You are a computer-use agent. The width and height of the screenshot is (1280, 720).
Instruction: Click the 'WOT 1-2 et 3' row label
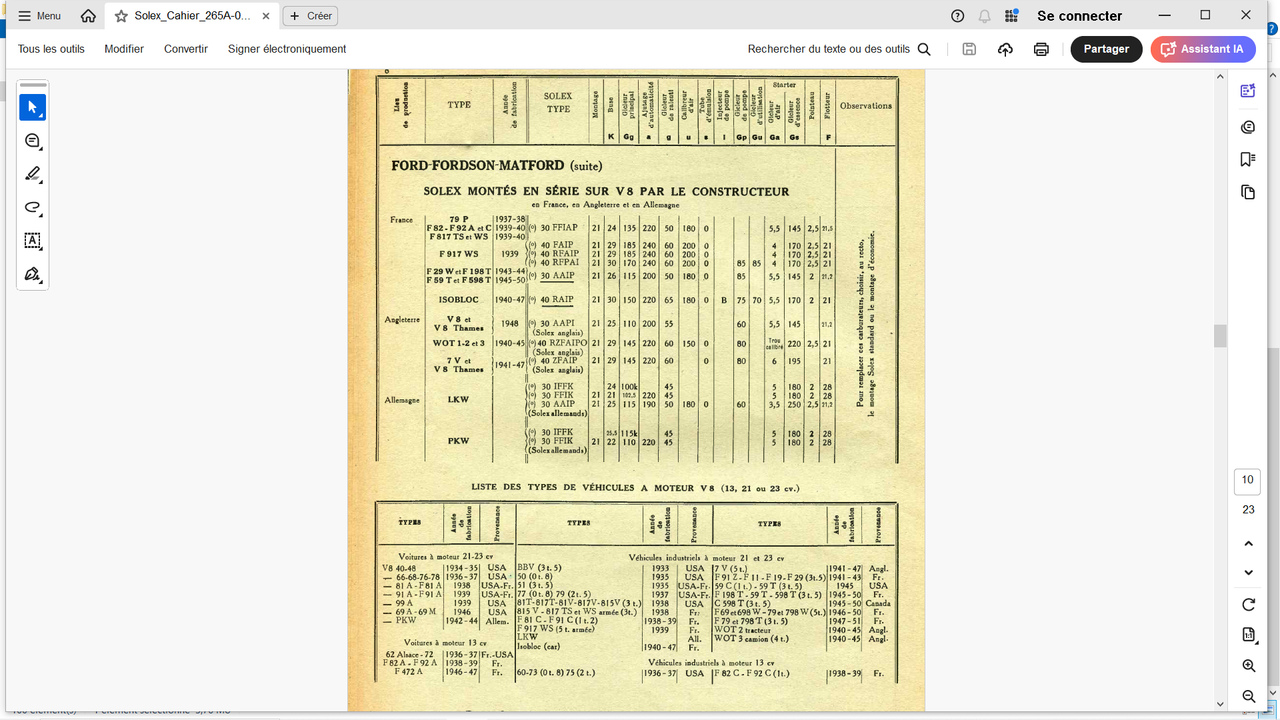click(x=458, y=343)
